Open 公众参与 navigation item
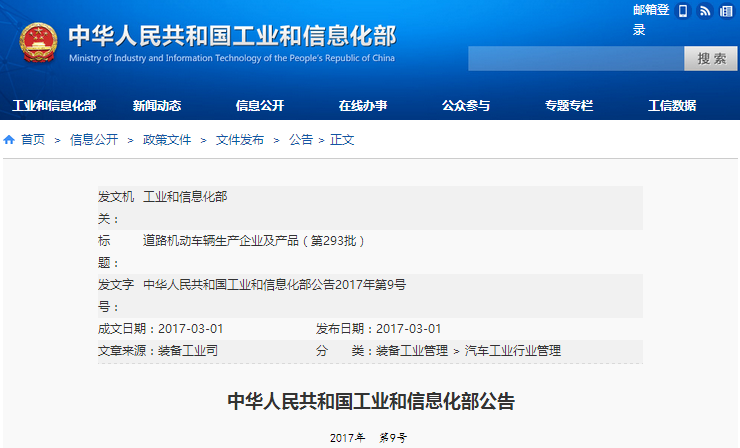 (466, 106)
